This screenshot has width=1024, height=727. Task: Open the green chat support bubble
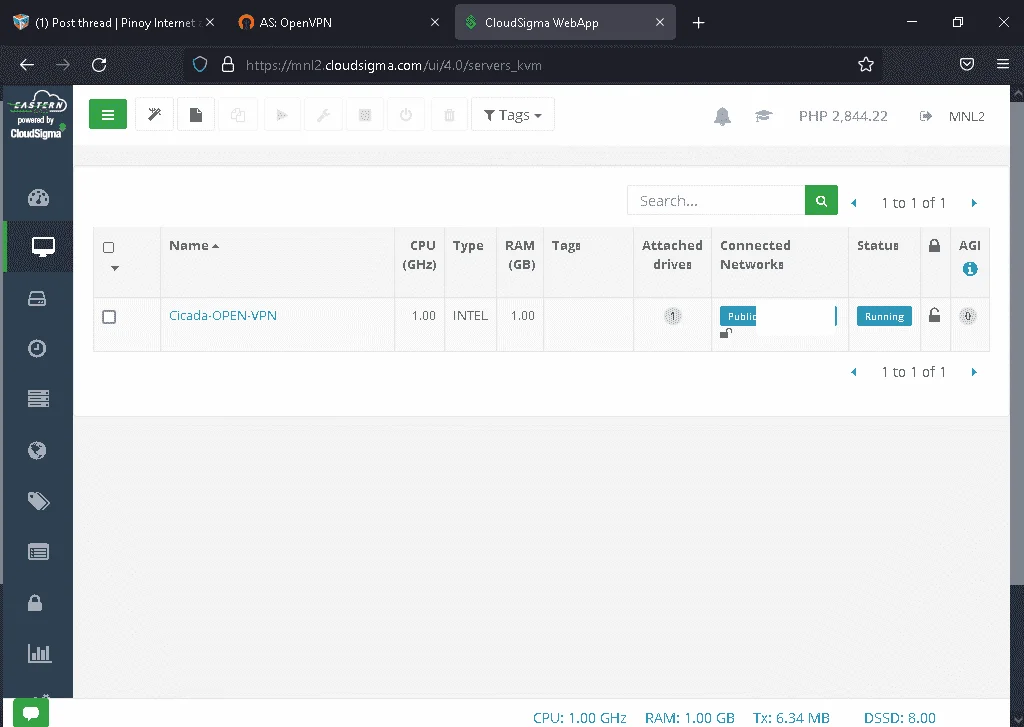[x=31, y=712]
